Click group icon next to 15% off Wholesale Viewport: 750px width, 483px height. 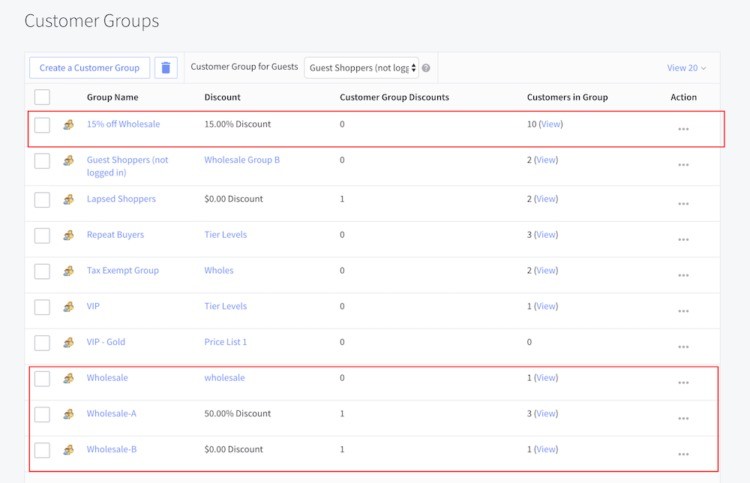(x=68, y=125)
